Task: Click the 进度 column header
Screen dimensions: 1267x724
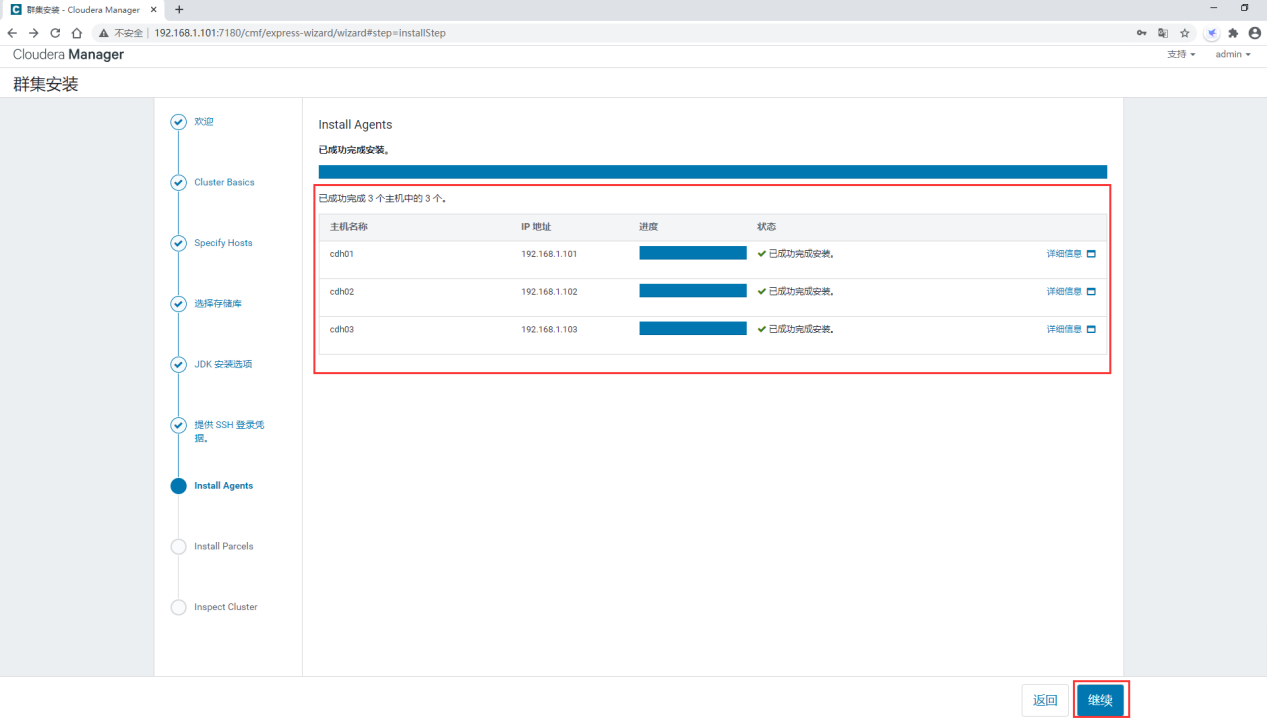Action: [x=649, y=227]
